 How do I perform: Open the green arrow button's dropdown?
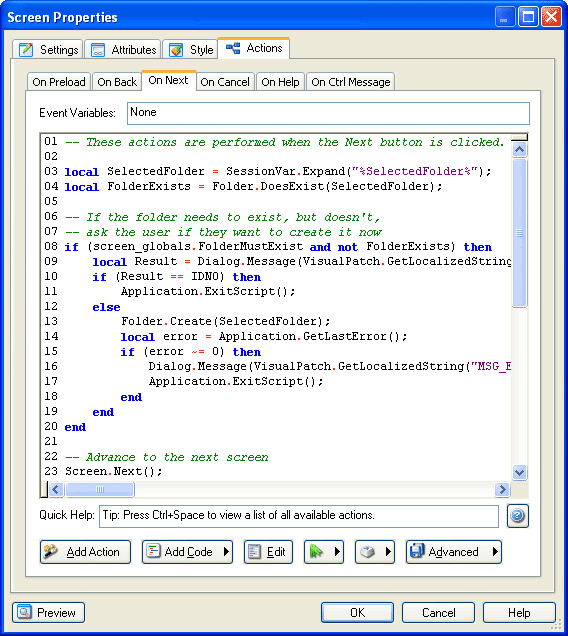tap(337, 552)
